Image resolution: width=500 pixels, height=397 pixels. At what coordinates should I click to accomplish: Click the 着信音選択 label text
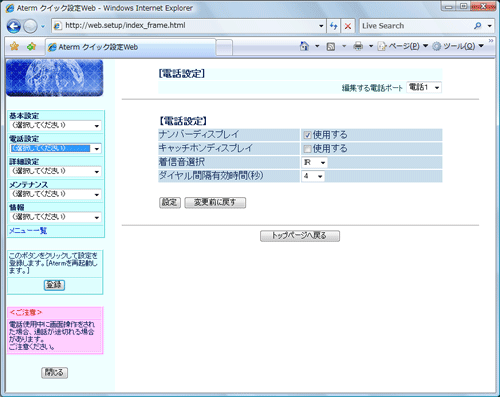182,162
